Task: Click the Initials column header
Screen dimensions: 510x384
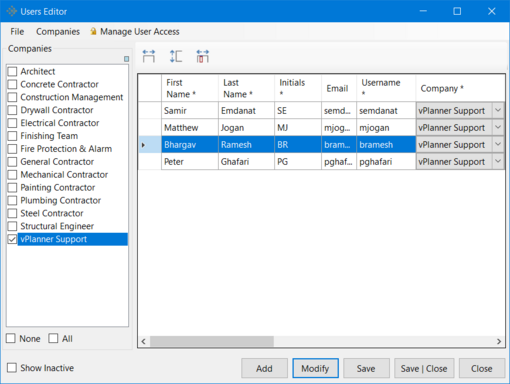Action: point(298,88)
